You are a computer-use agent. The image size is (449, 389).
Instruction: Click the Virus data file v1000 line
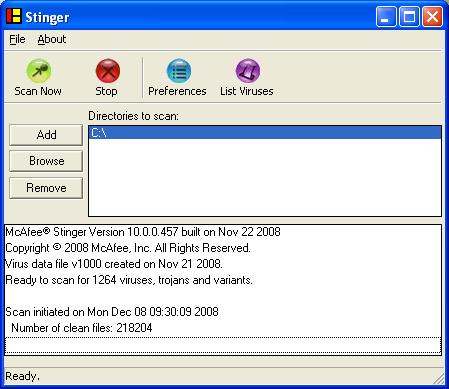click(x=114, y=264)
